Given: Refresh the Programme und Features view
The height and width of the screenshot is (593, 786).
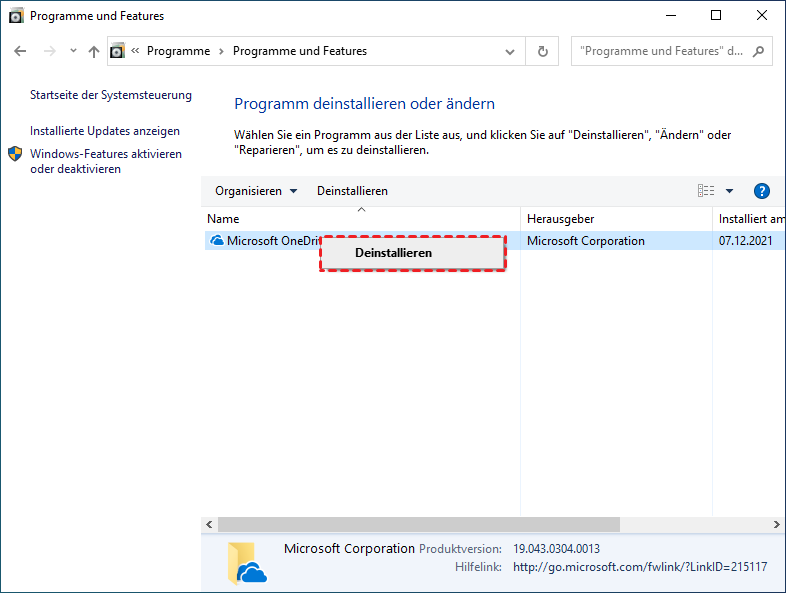Looking at the screenshot, I should [542, 51].
